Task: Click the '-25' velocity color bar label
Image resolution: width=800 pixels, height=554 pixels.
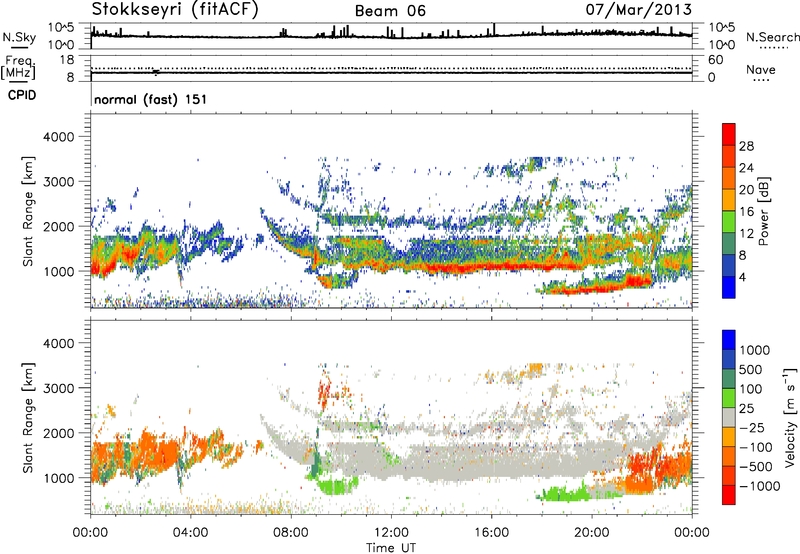Action: pos(751,428)
